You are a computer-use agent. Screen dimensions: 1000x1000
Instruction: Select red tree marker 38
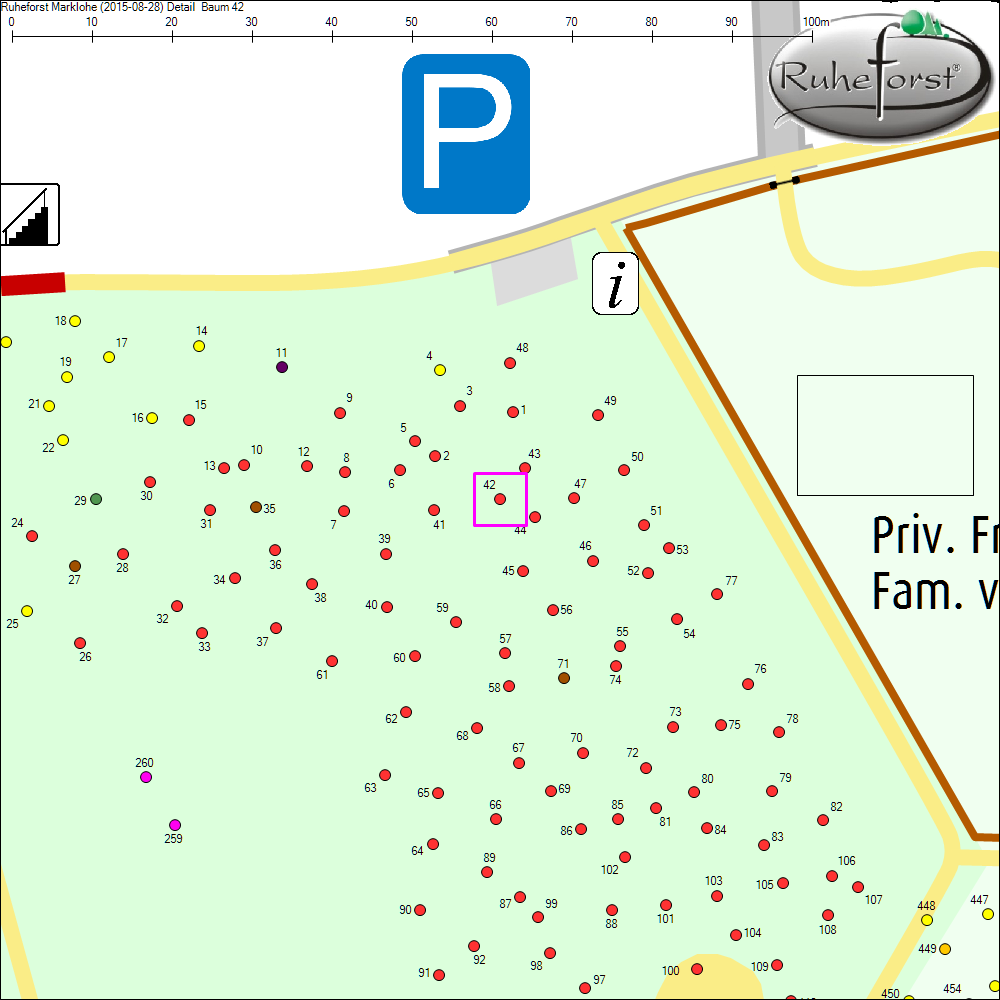pyautogui.click(x=312, y=584)
